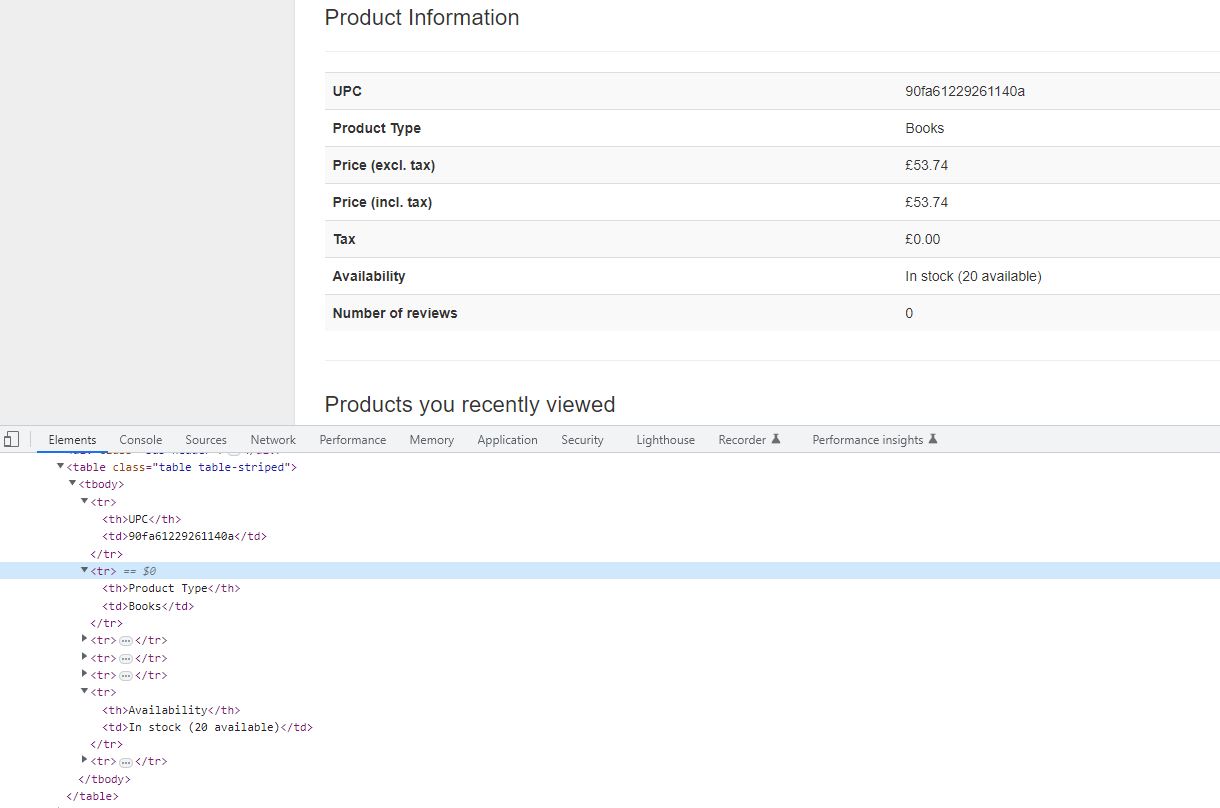Collapse the tr containing the Availability header

(84, 692)
